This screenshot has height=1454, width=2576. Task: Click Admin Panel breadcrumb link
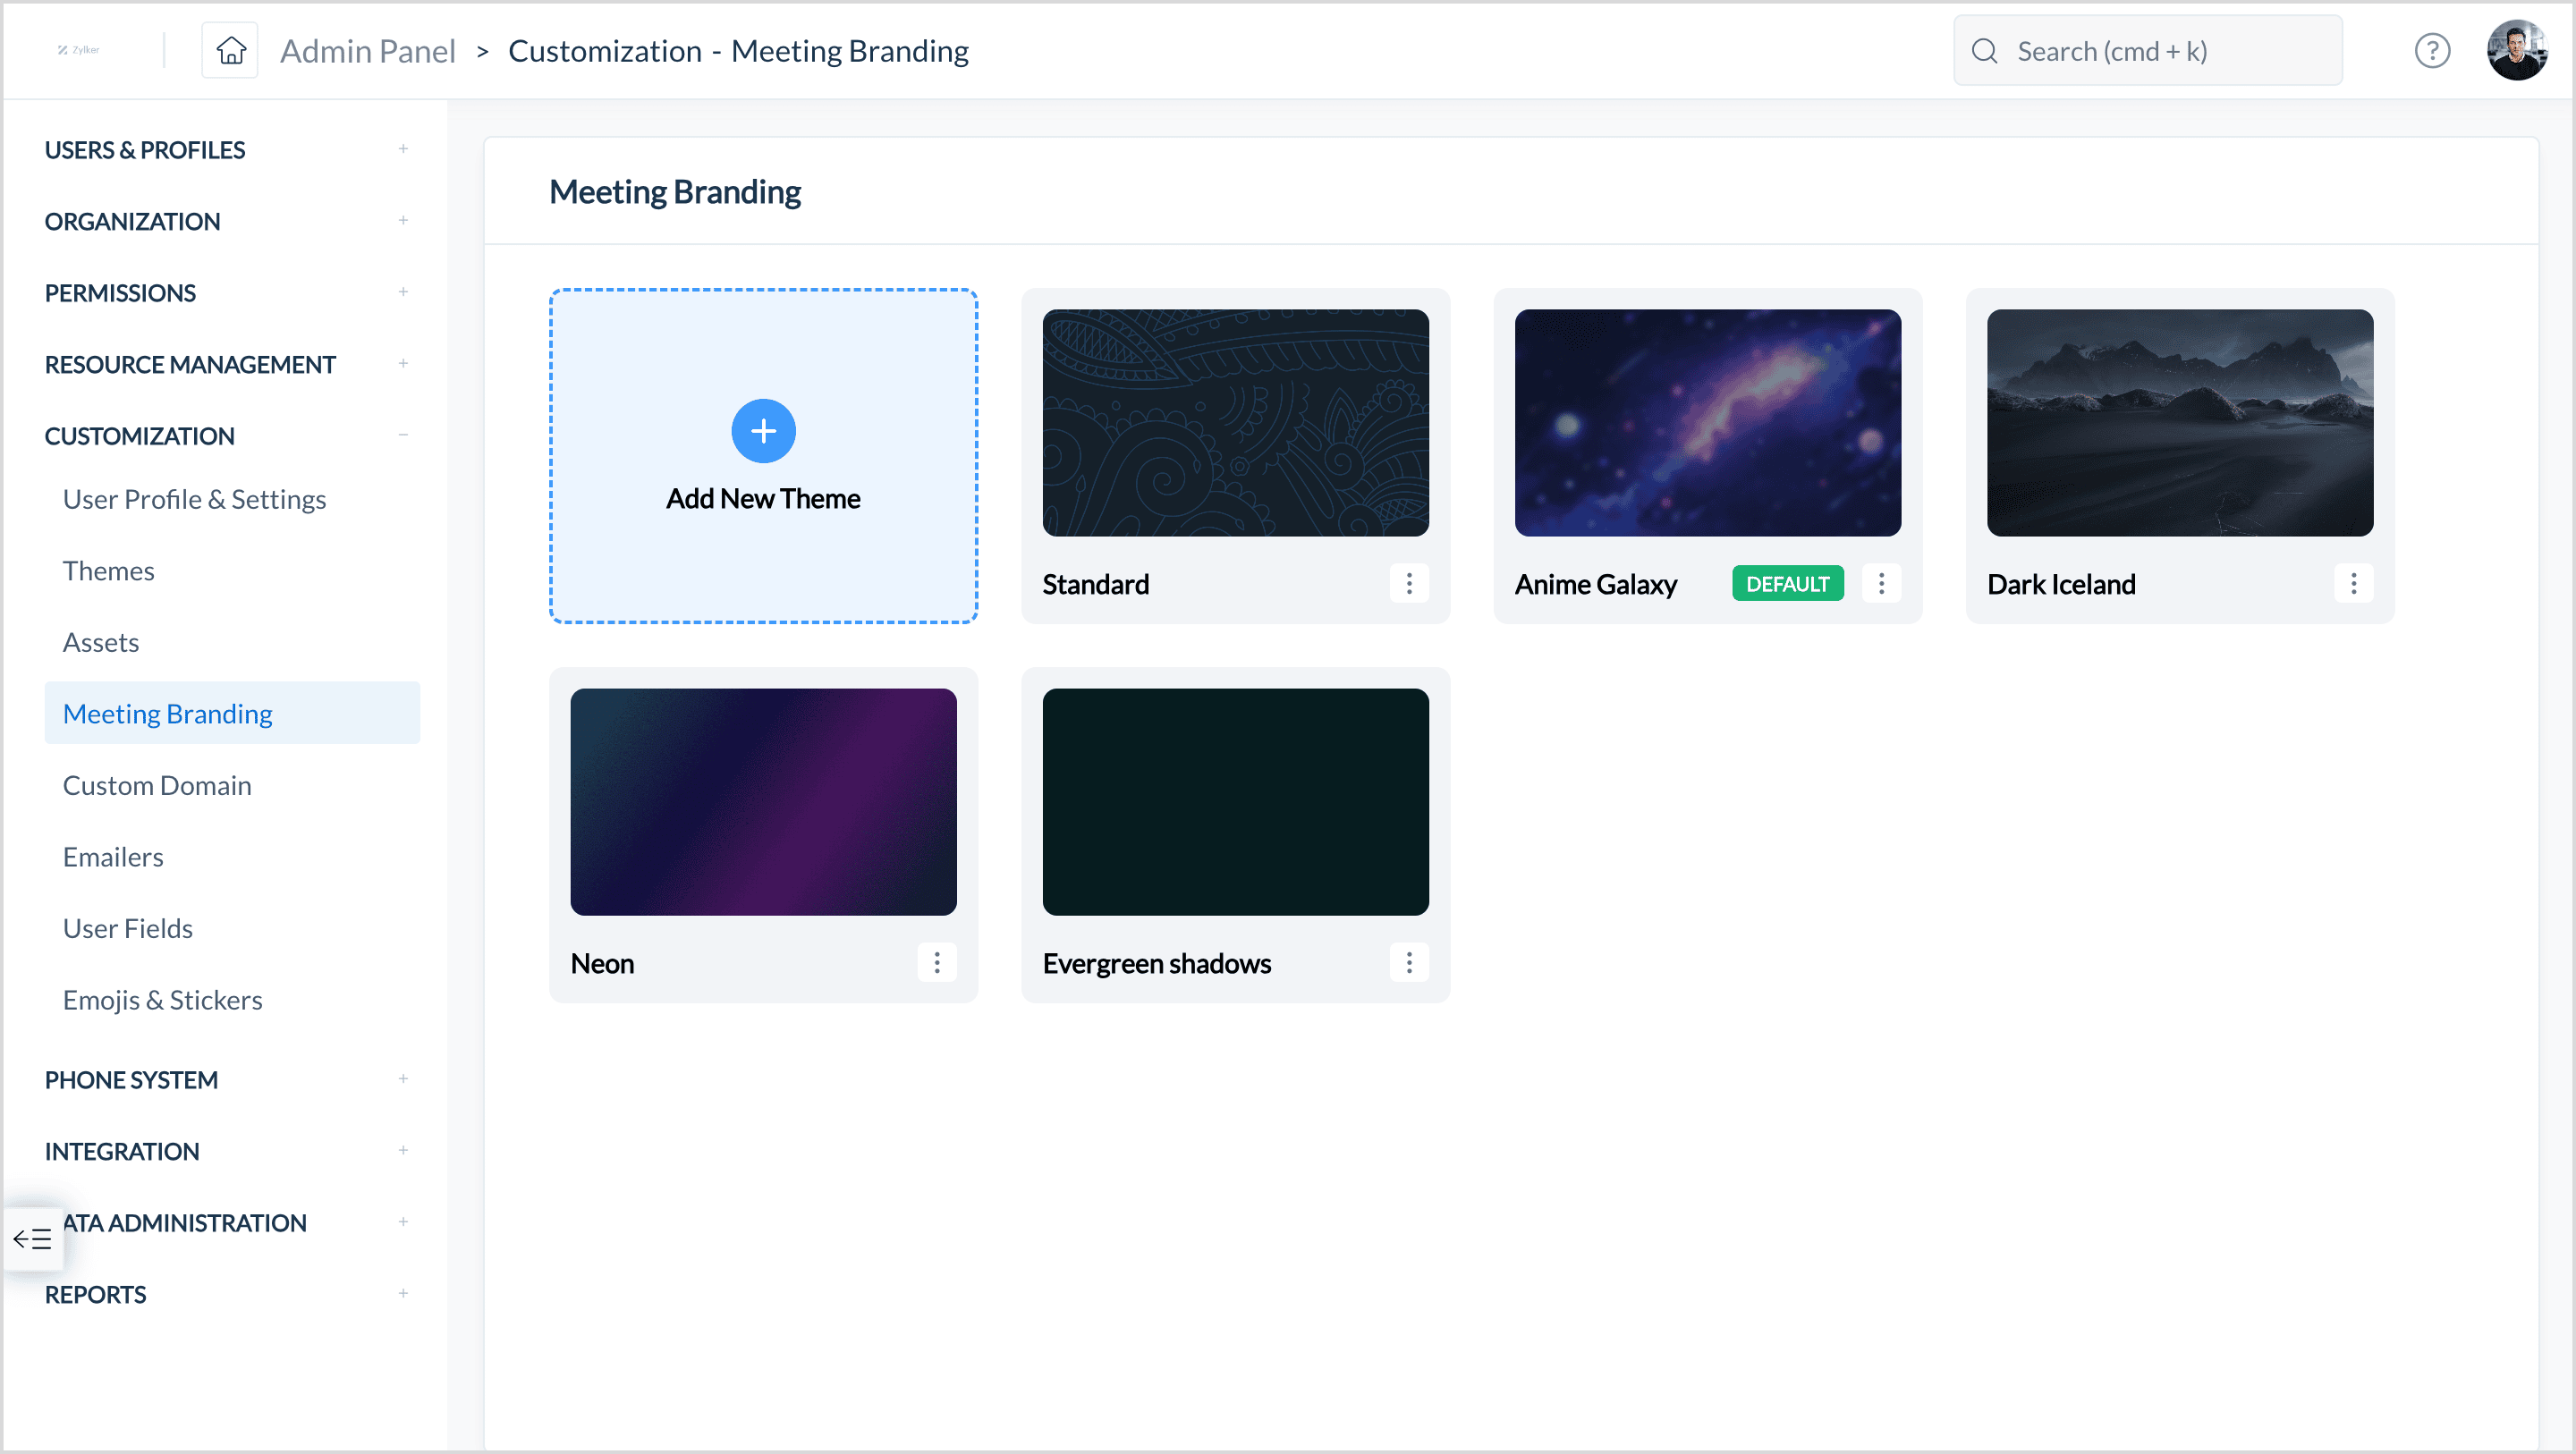[367, 50]
